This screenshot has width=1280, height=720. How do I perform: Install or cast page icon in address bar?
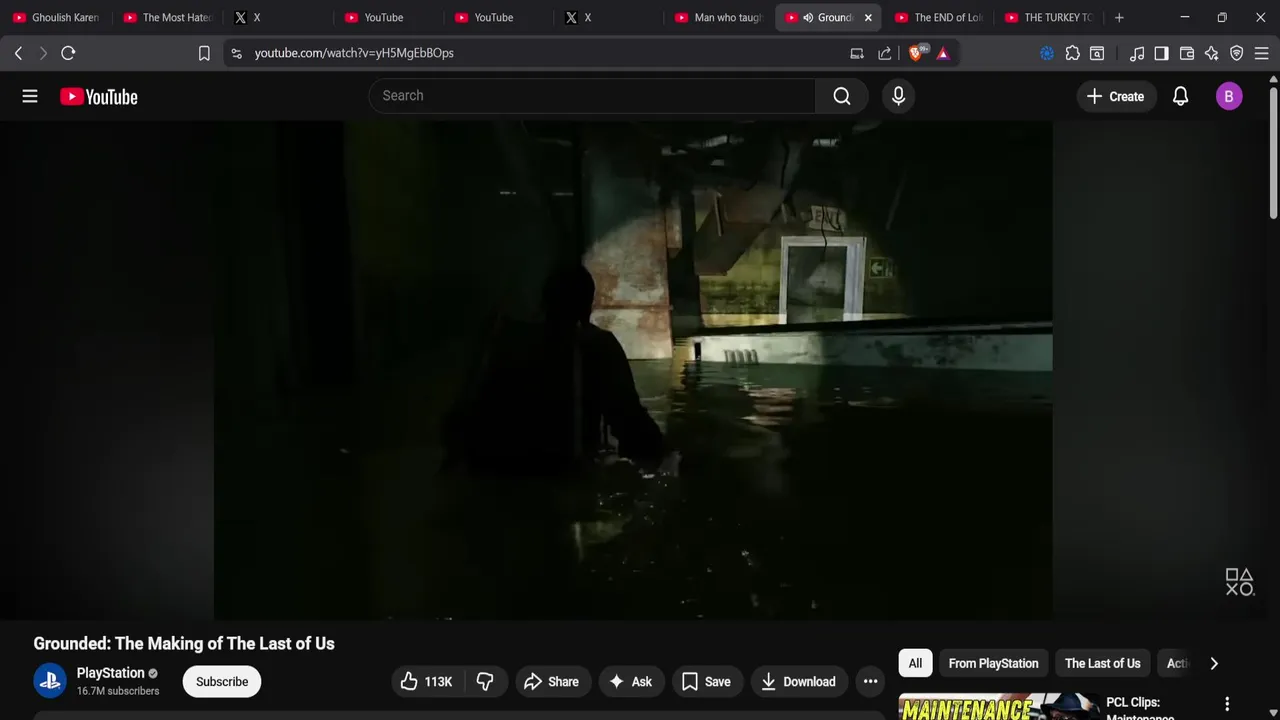857,53
